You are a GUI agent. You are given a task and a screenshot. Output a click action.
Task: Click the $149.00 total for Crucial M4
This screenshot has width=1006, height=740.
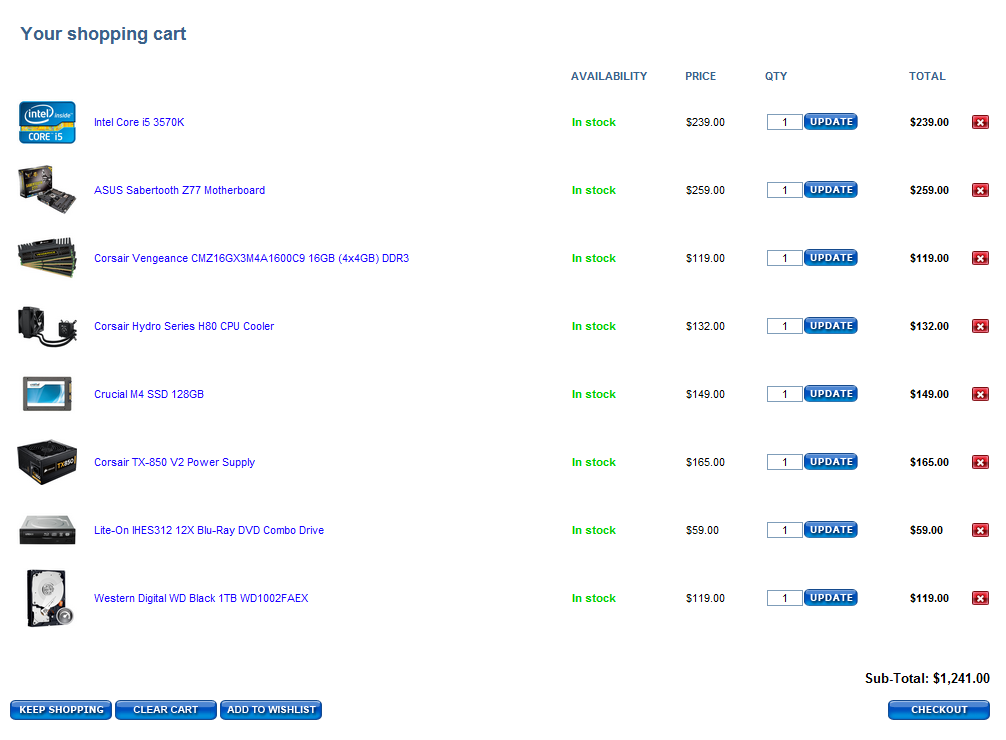click(x=929, y=394)
